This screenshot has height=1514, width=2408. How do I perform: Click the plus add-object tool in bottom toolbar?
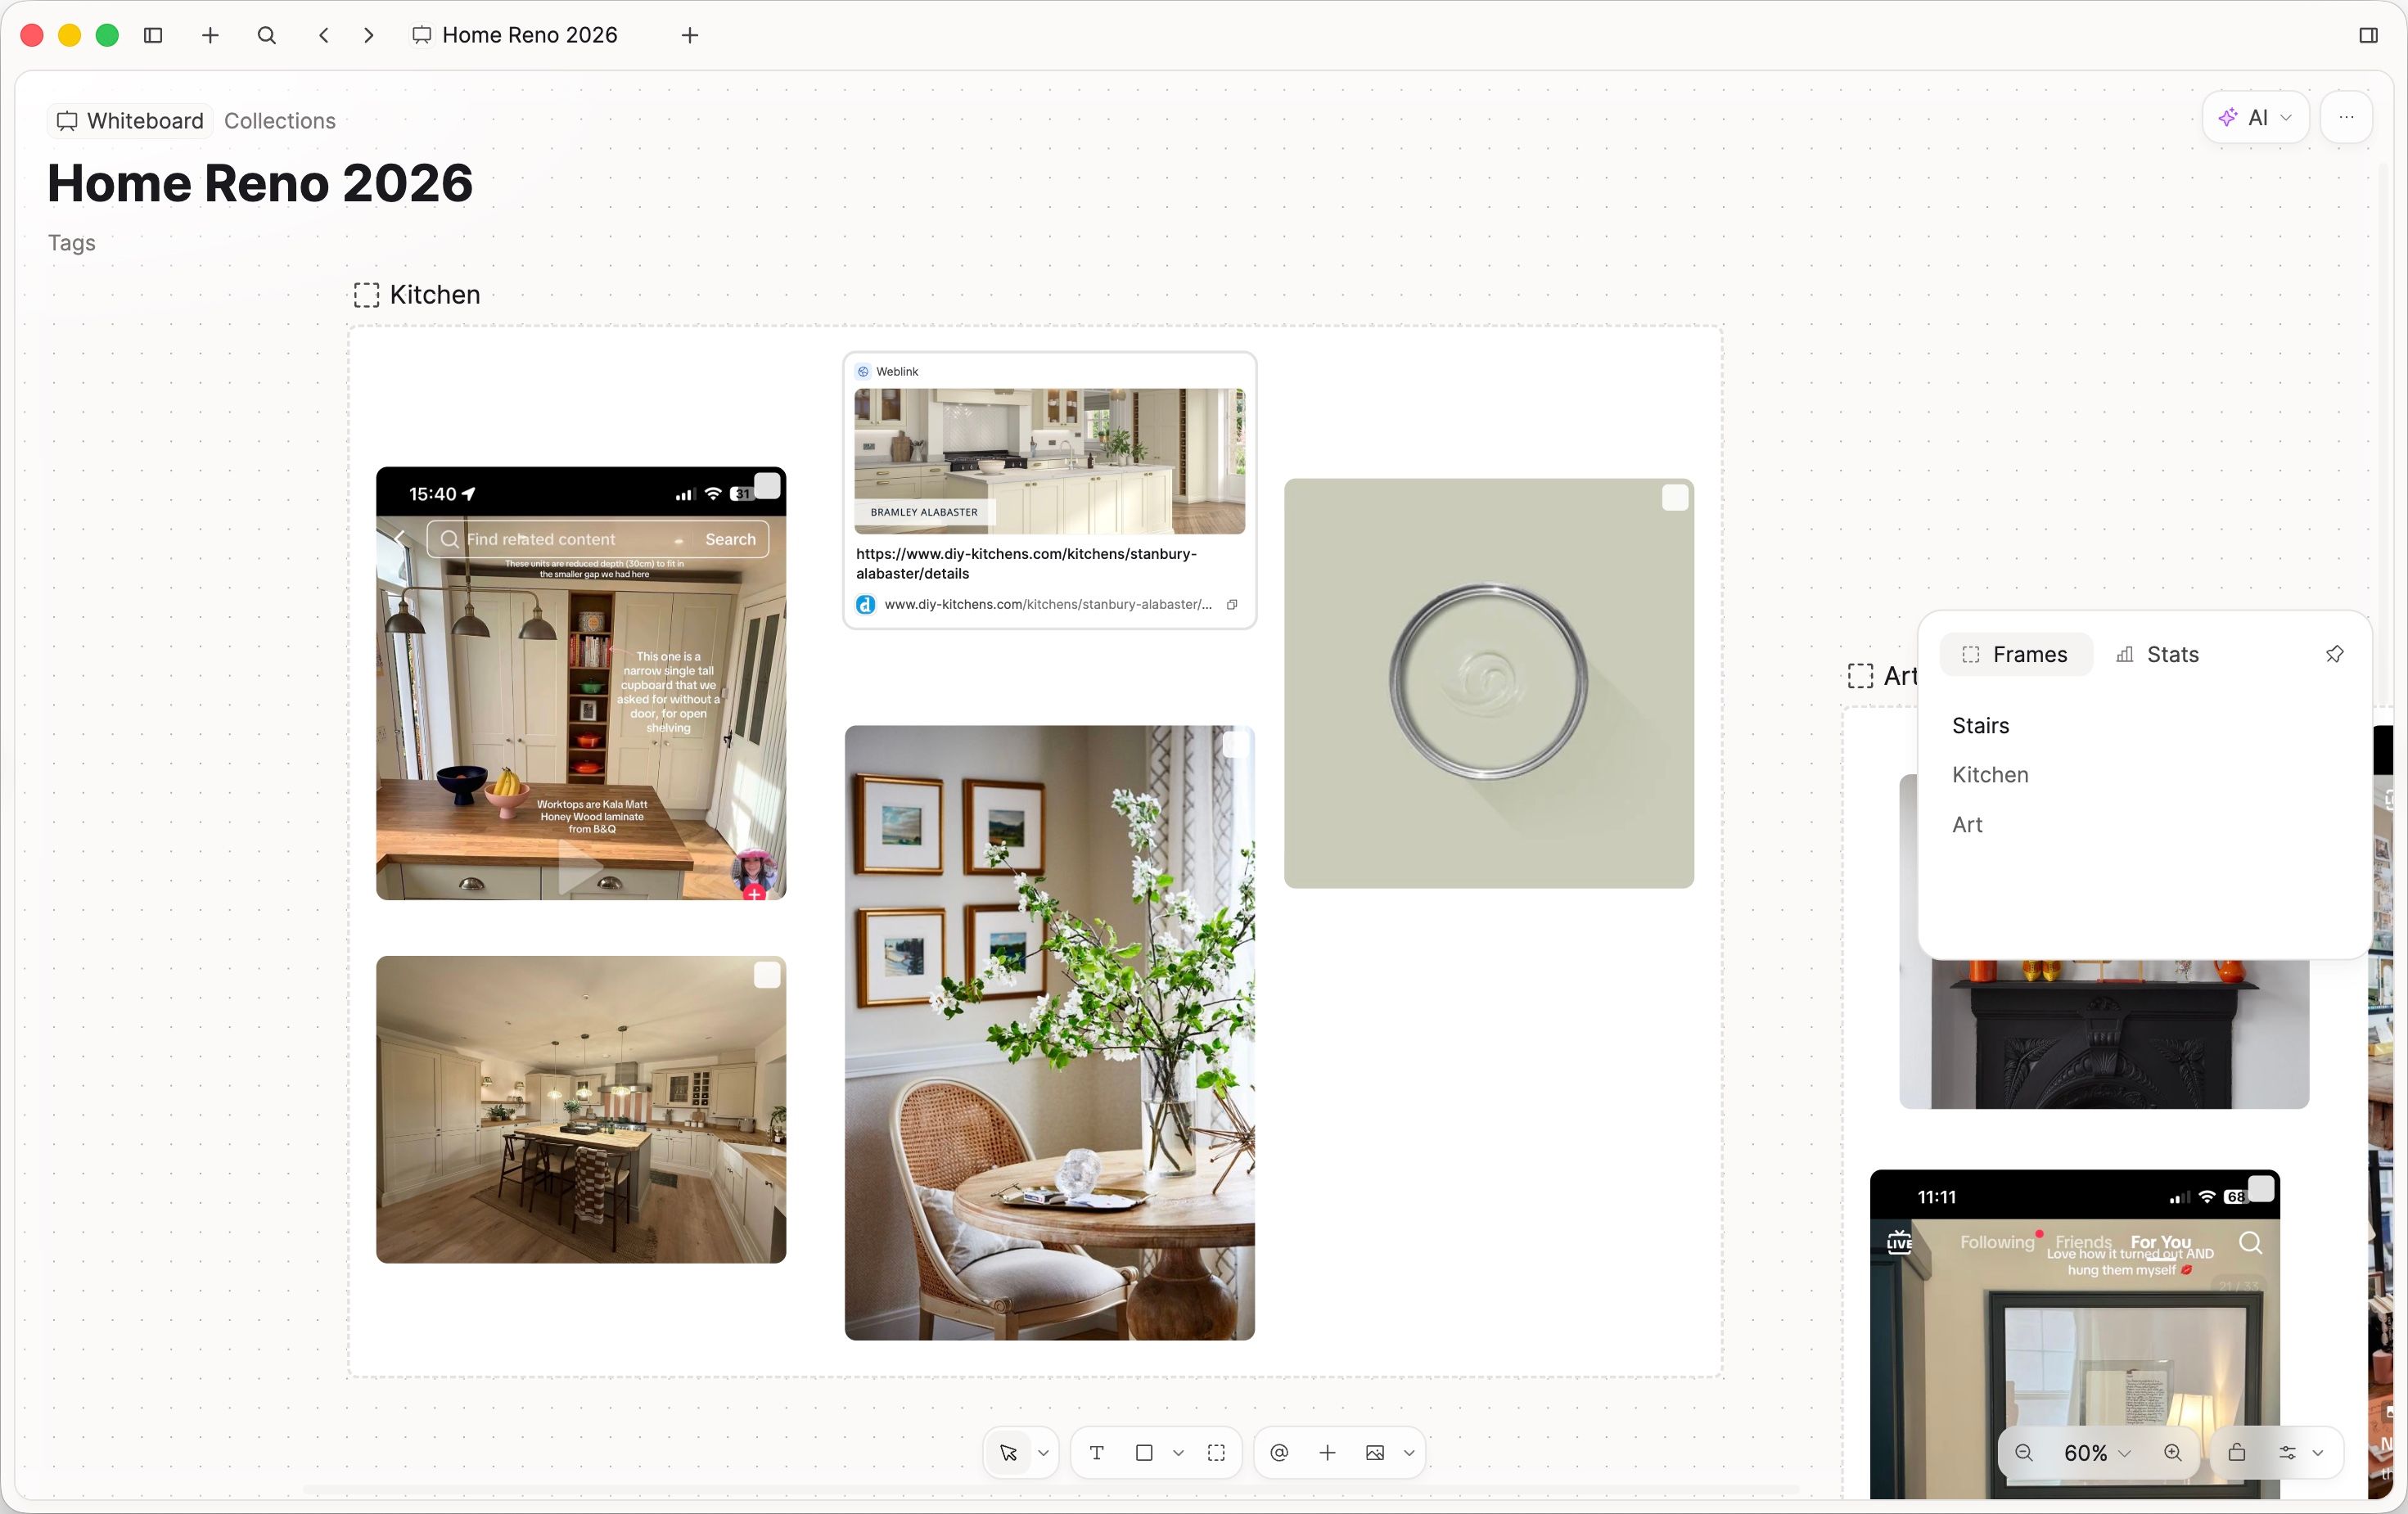click(1327, 1453)
